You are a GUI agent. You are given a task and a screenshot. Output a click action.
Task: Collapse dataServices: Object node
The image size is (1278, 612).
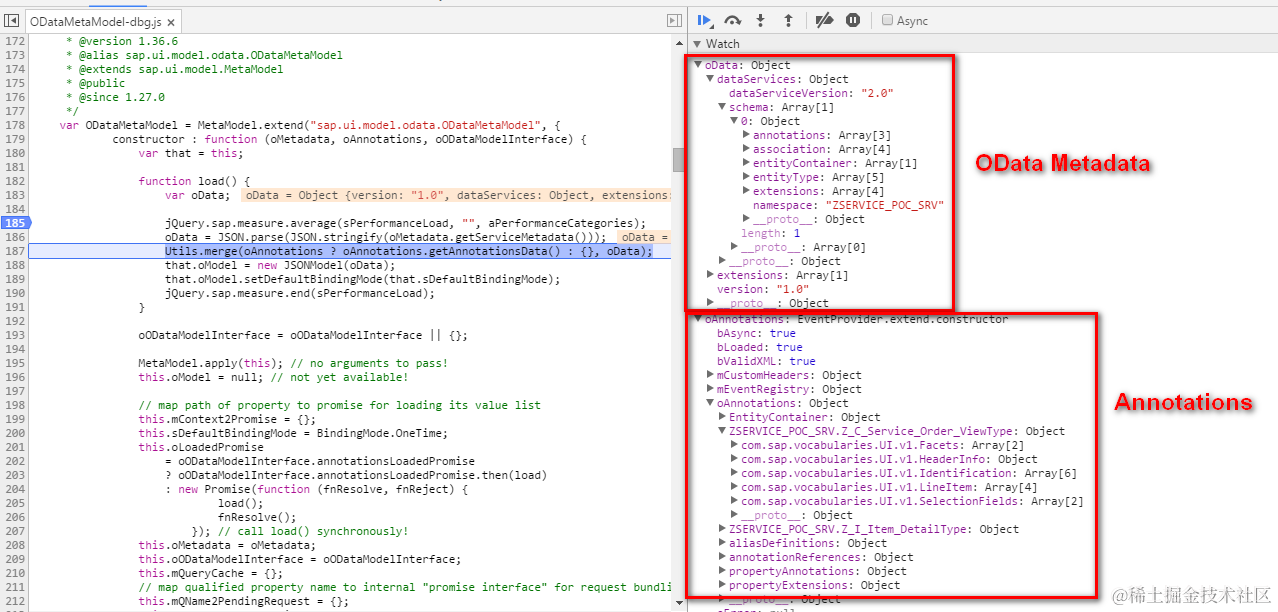710,79
